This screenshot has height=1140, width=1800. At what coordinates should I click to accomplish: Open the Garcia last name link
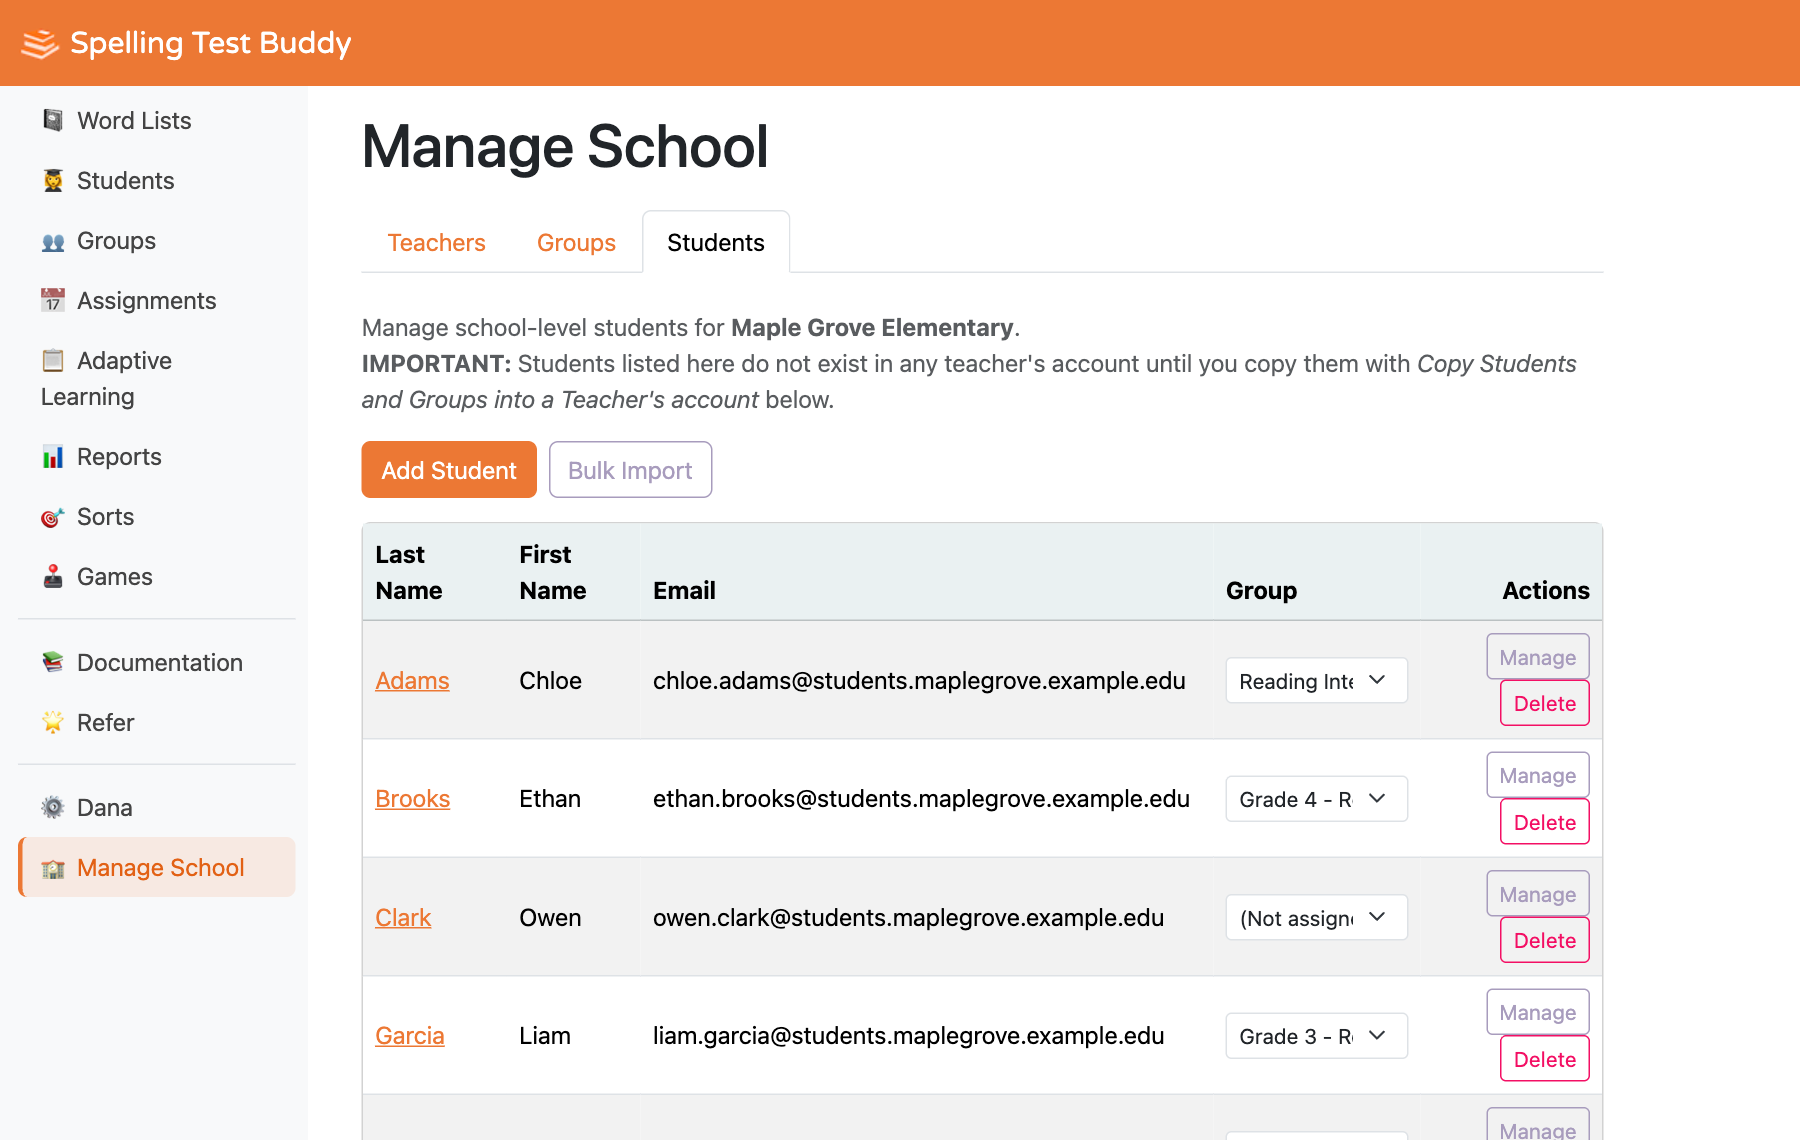point(410,1036)
